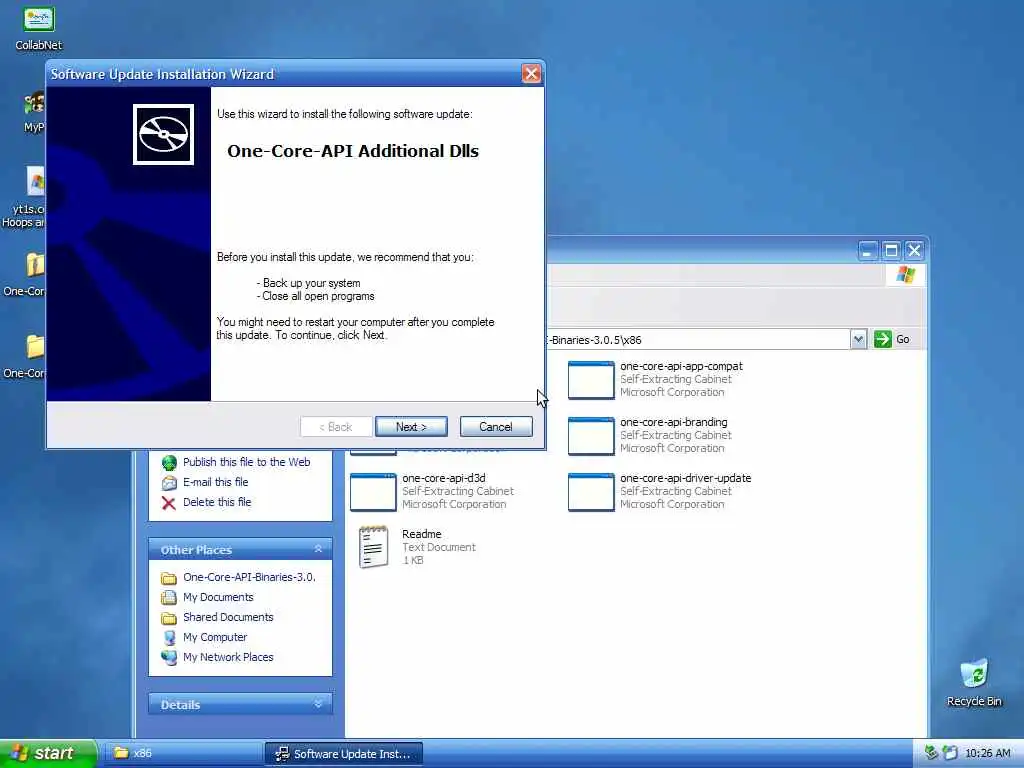The height and width of the screenshot is (768, 1024).
Task: Click 'Self-Extracting Cabinet' under one-core-api-branding
Action: pyautogui.click(x=676, y=435)
